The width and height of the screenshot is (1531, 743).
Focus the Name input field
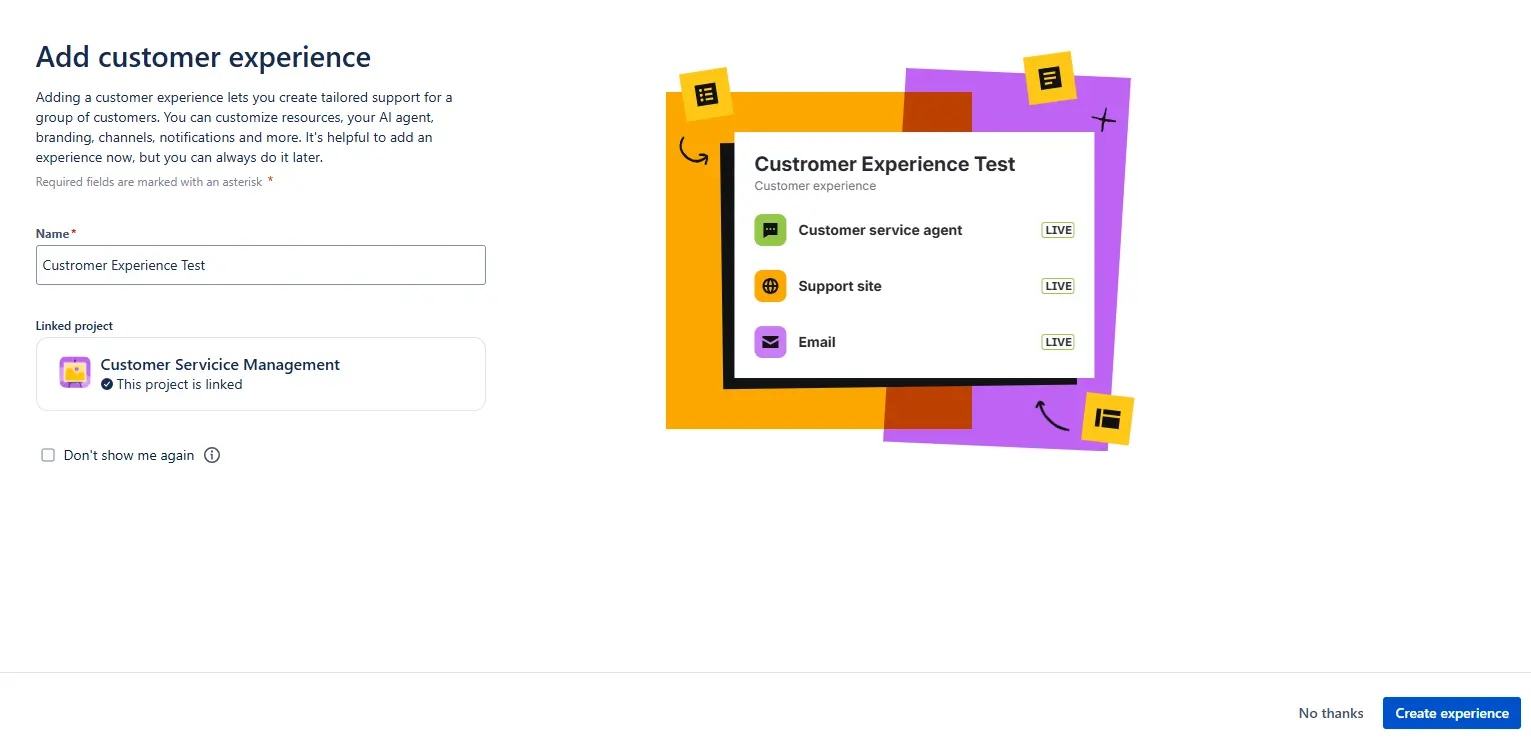(x=260, y=265)
